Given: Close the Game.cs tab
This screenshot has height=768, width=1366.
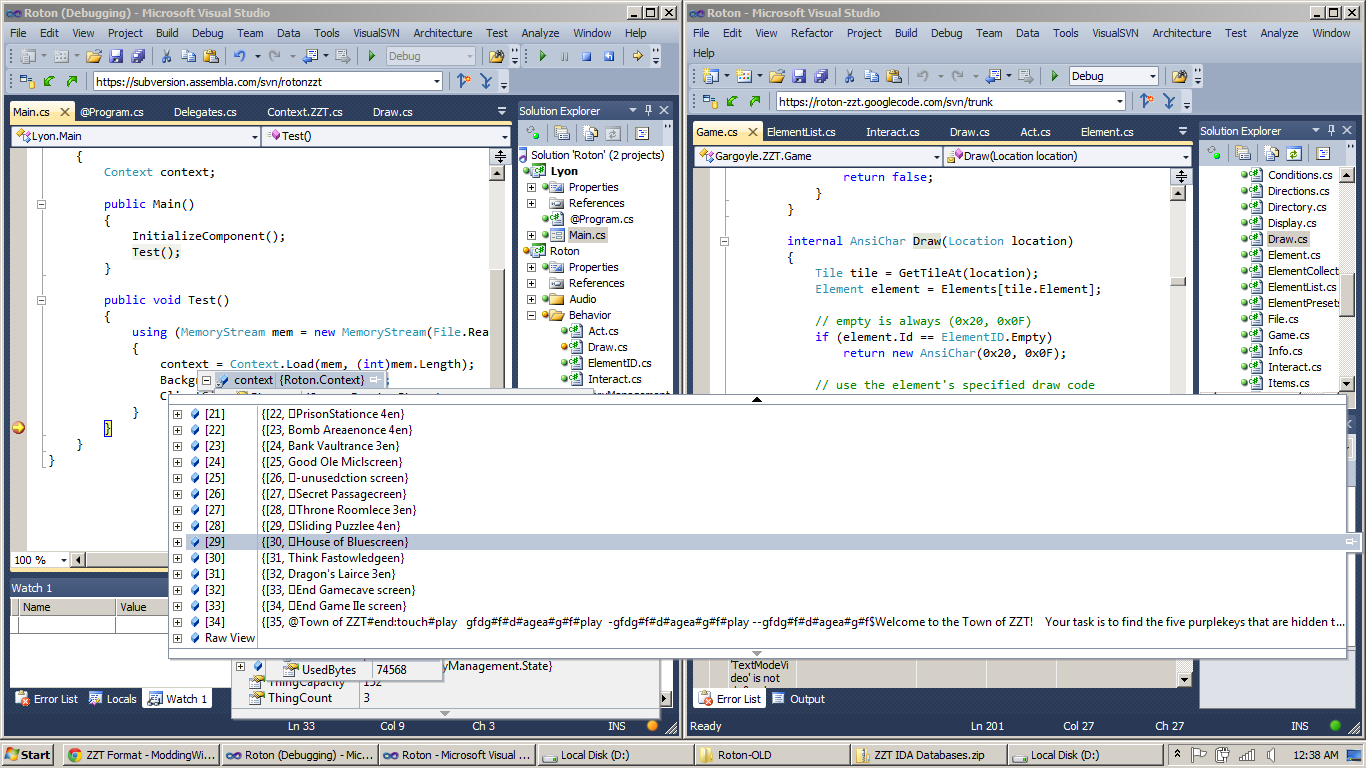Looking at the screenshot, I should tap(752, 132).
